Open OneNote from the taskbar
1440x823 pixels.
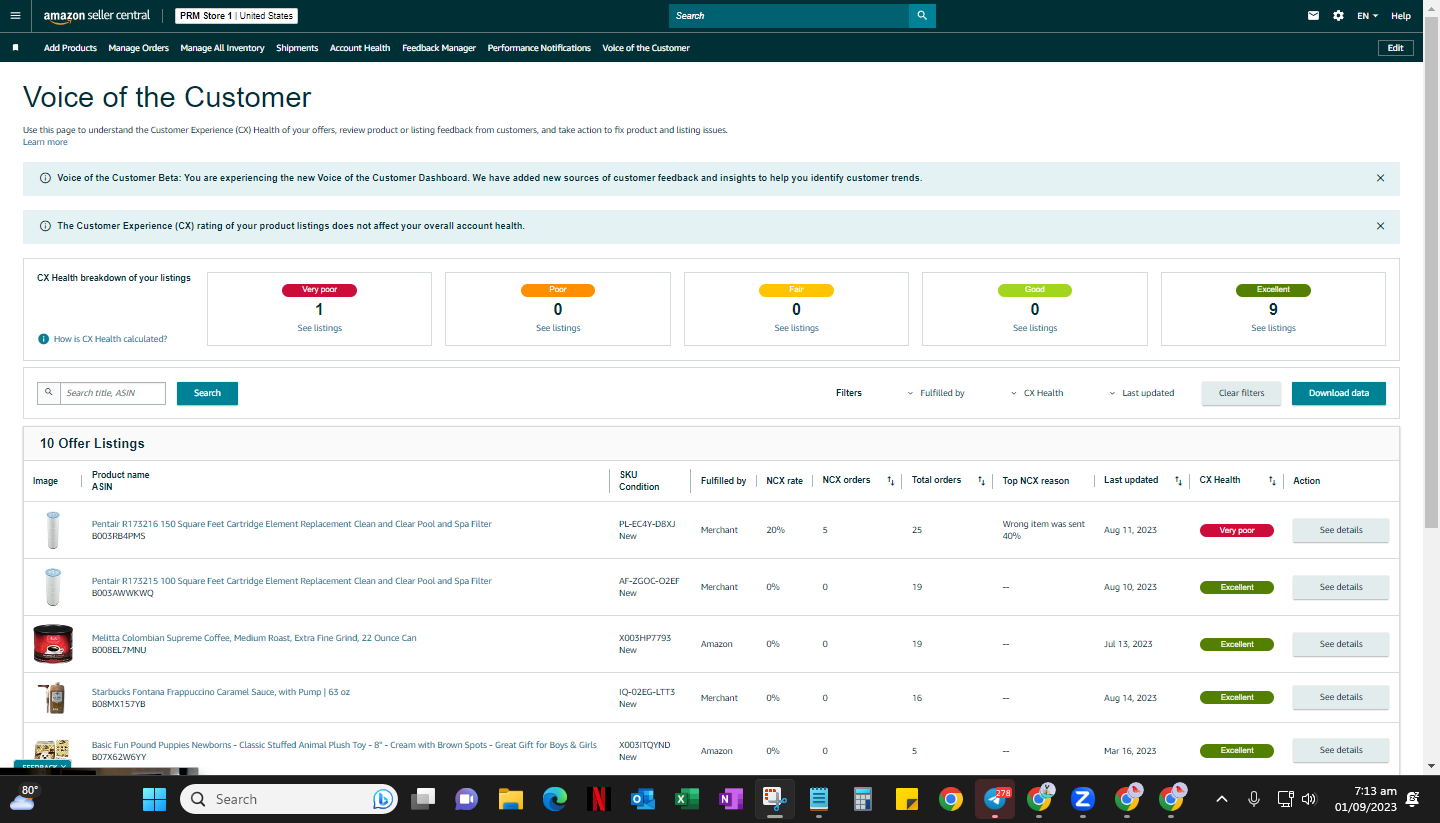click(x=730, y=799)
